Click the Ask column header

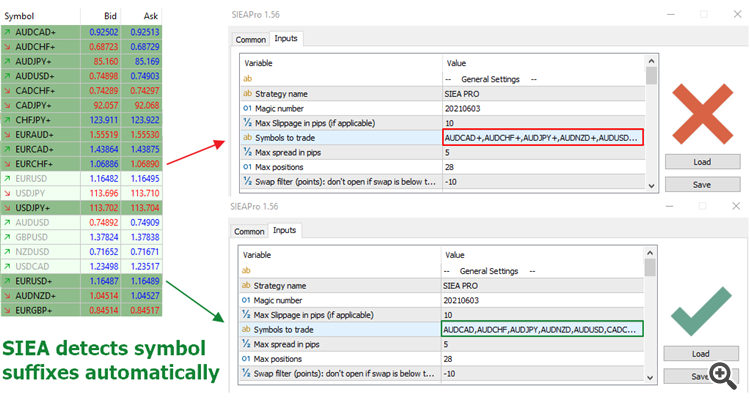(x=151, y=16)
